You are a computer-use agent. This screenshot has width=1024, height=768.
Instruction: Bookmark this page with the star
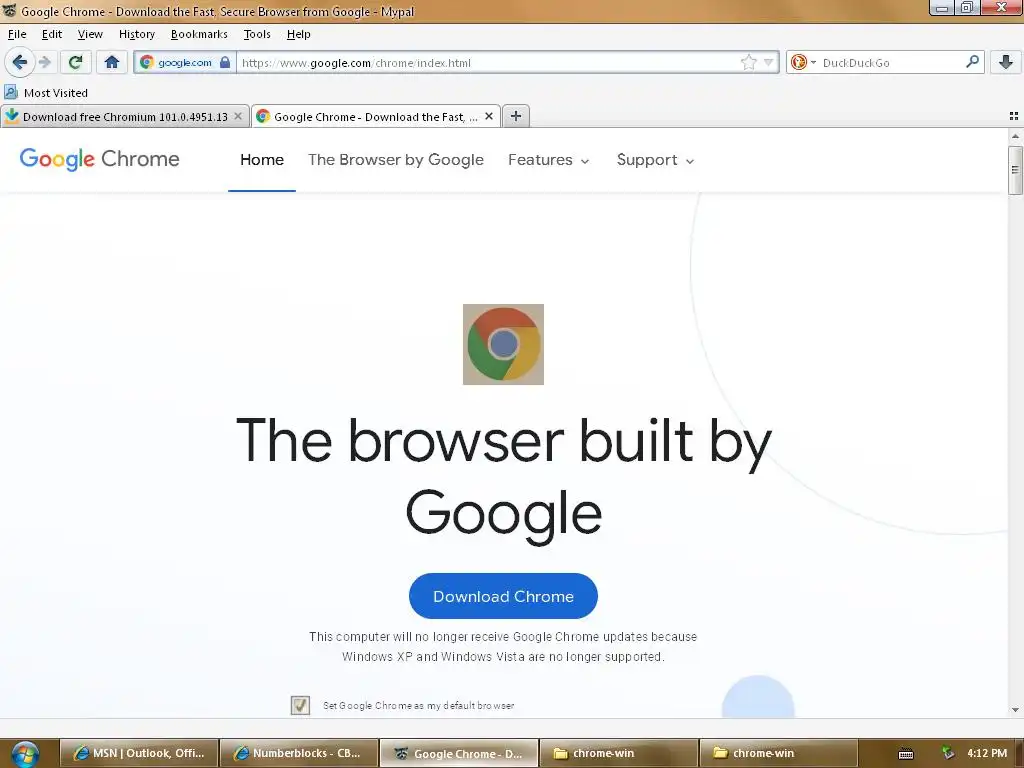pyautogui.click(x=748, y=63)
